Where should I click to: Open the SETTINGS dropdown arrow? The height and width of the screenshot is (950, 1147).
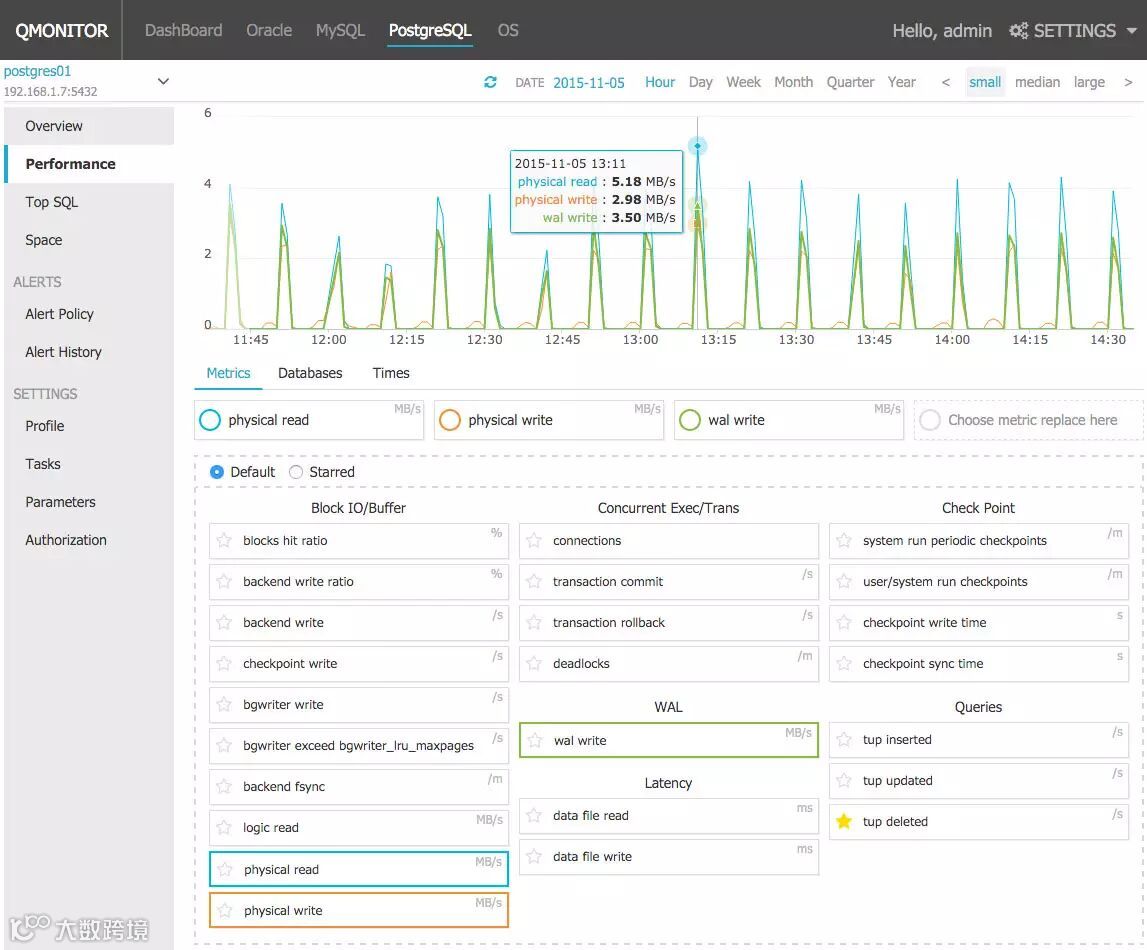coord(1131,31)
